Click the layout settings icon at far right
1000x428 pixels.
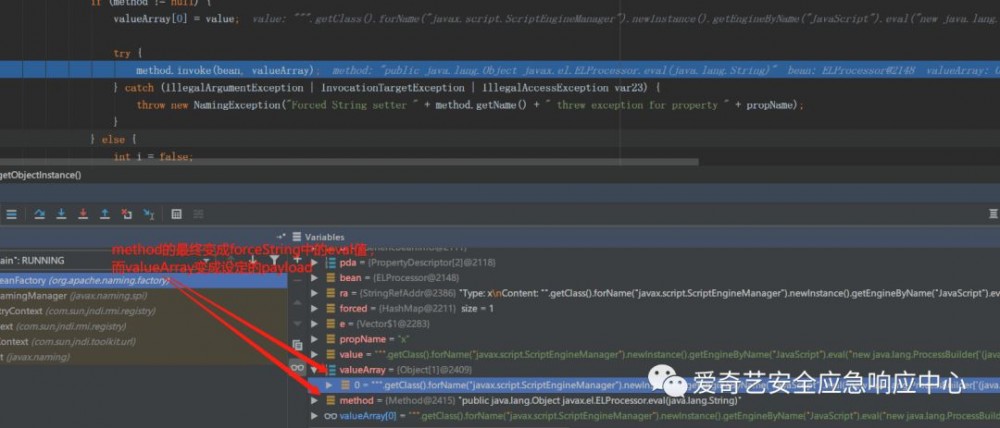[x=994, y=214]
